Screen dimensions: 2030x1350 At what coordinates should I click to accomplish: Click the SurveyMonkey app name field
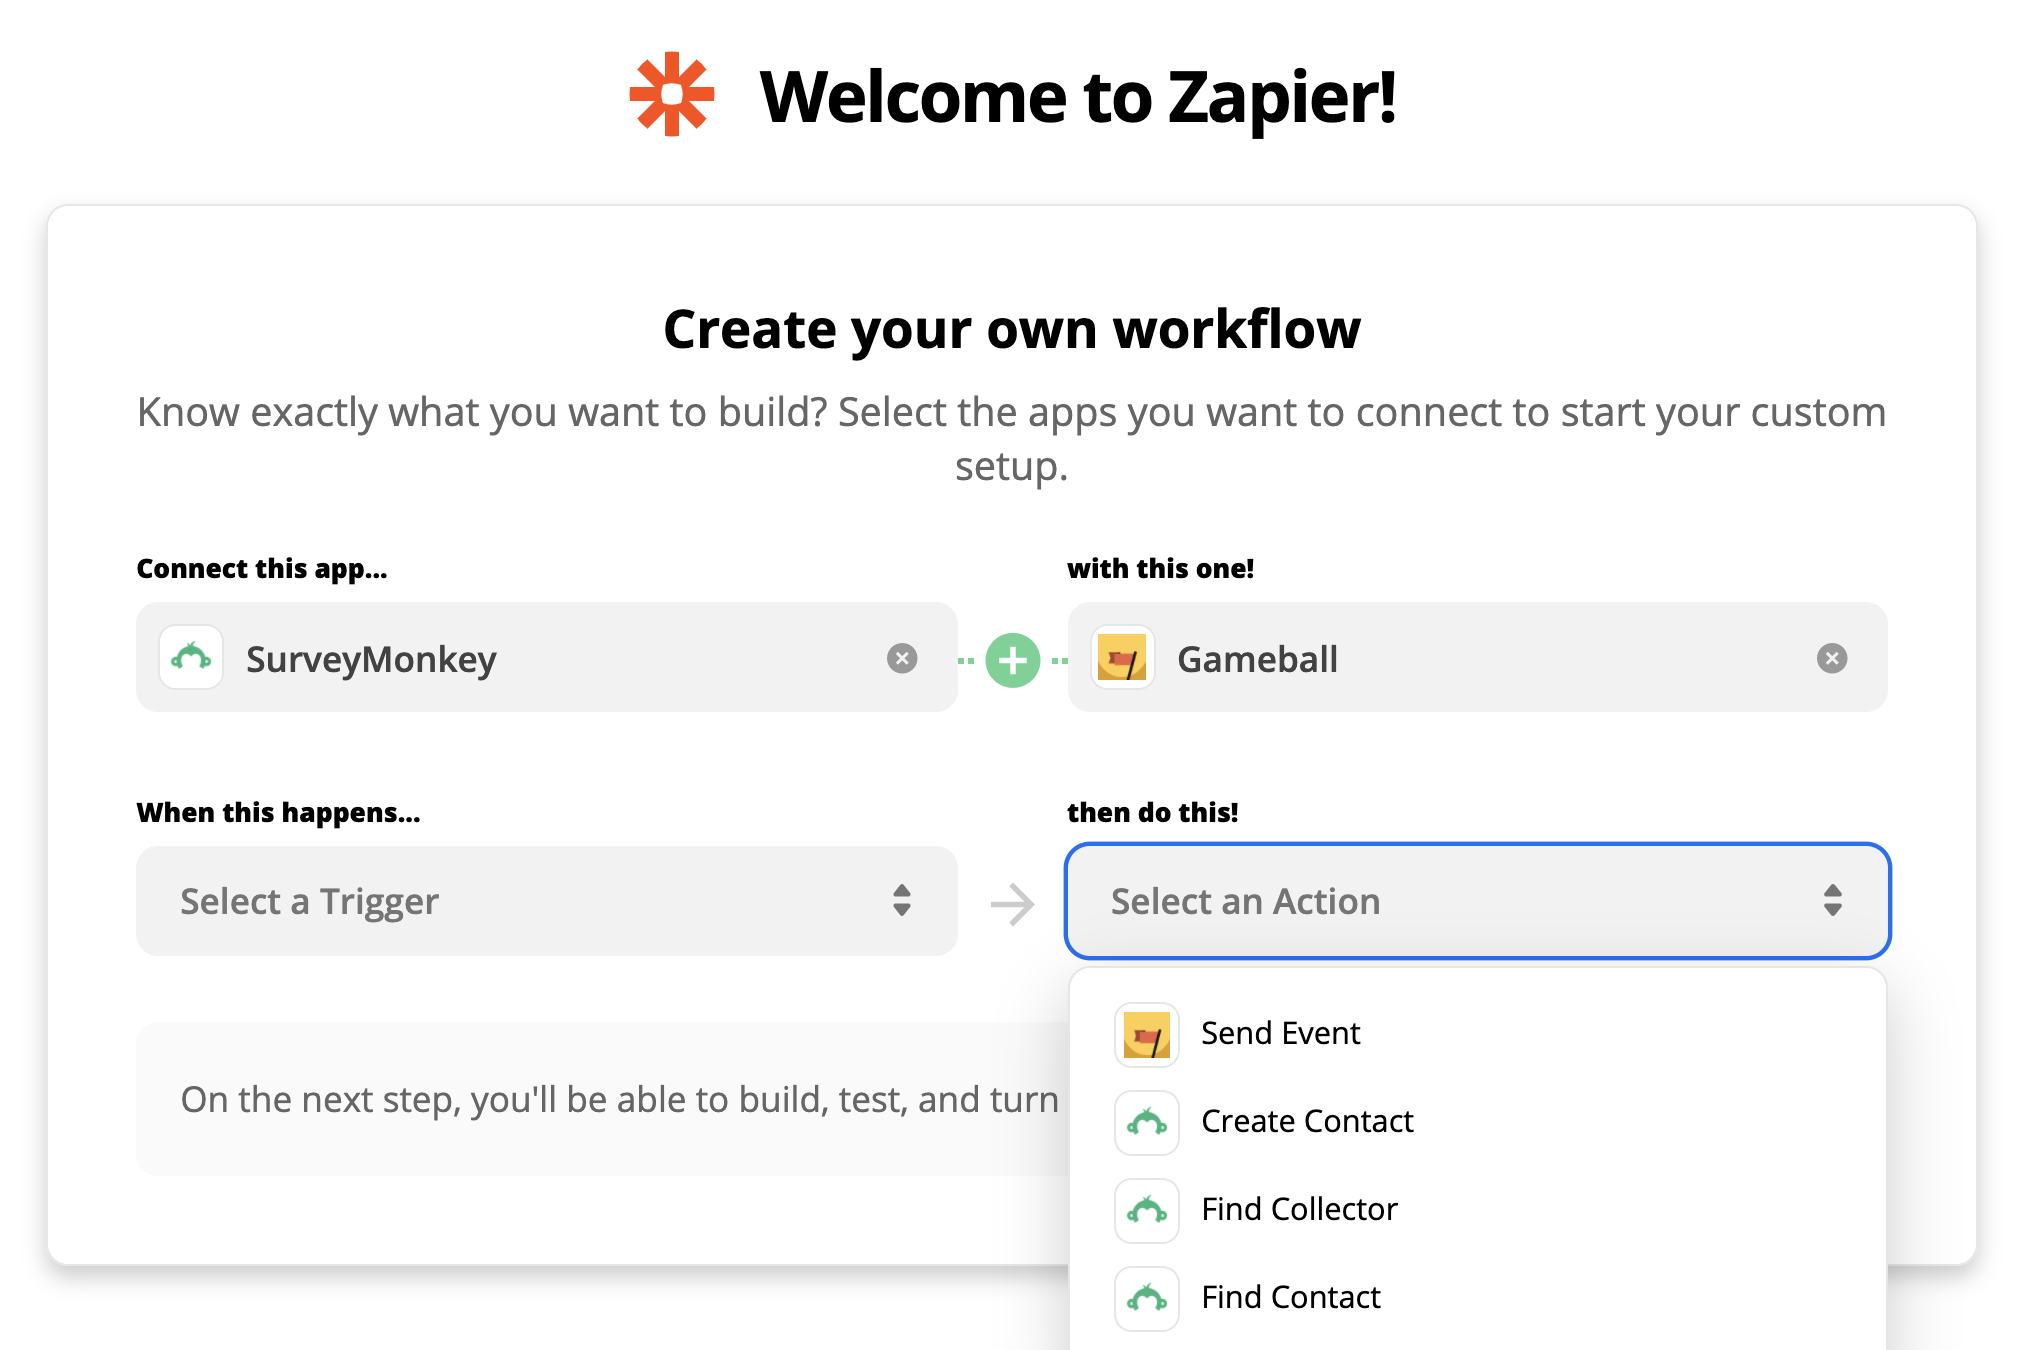pyautogui.click(x=560, y=659)
